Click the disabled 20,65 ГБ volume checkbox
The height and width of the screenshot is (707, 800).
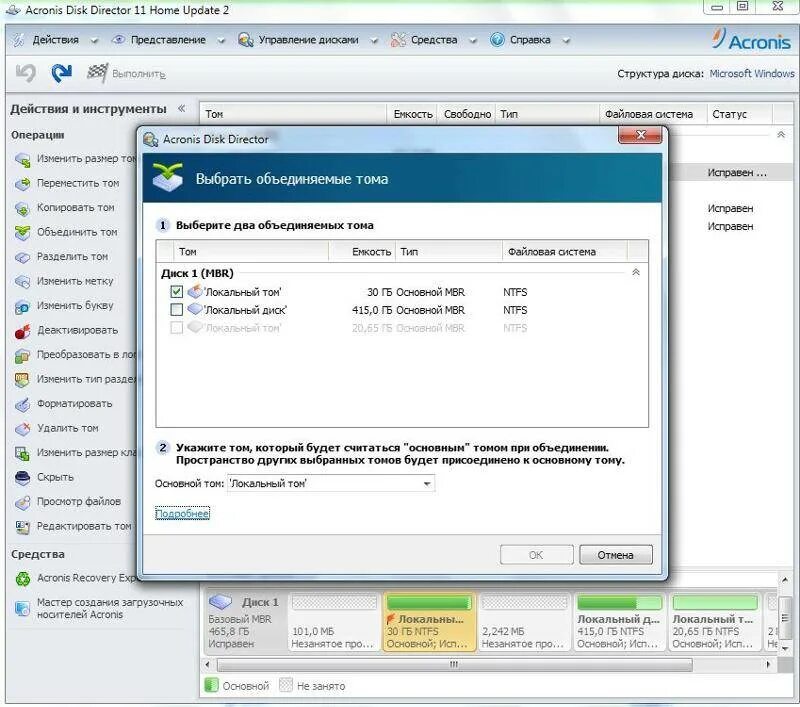(x=177, y=327)
